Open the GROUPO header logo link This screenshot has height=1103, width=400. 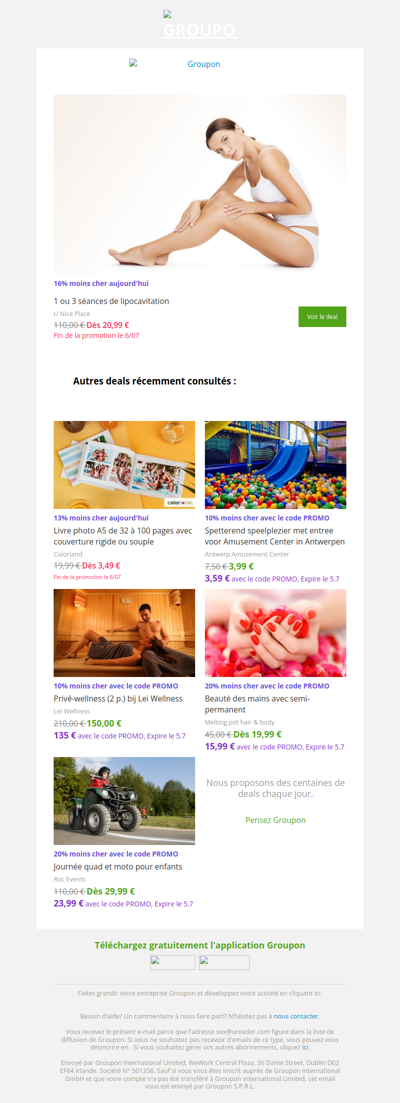pyautogui.click(x=200, y=30)
